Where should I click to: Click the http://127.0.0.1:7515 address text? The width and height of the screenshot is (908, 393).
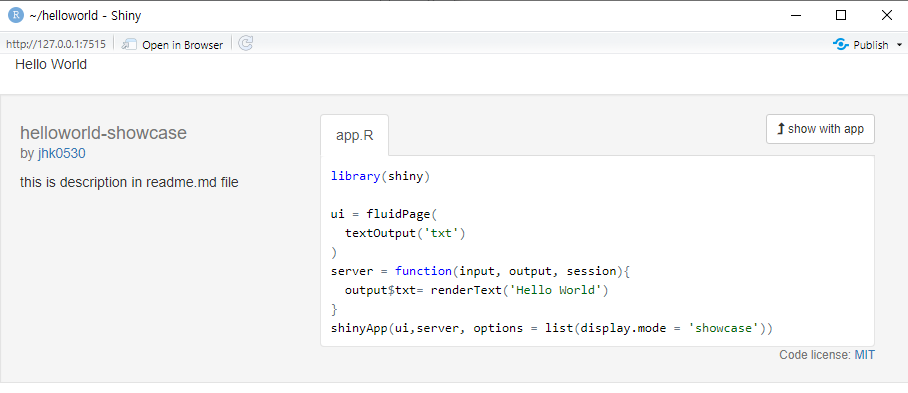56,45
